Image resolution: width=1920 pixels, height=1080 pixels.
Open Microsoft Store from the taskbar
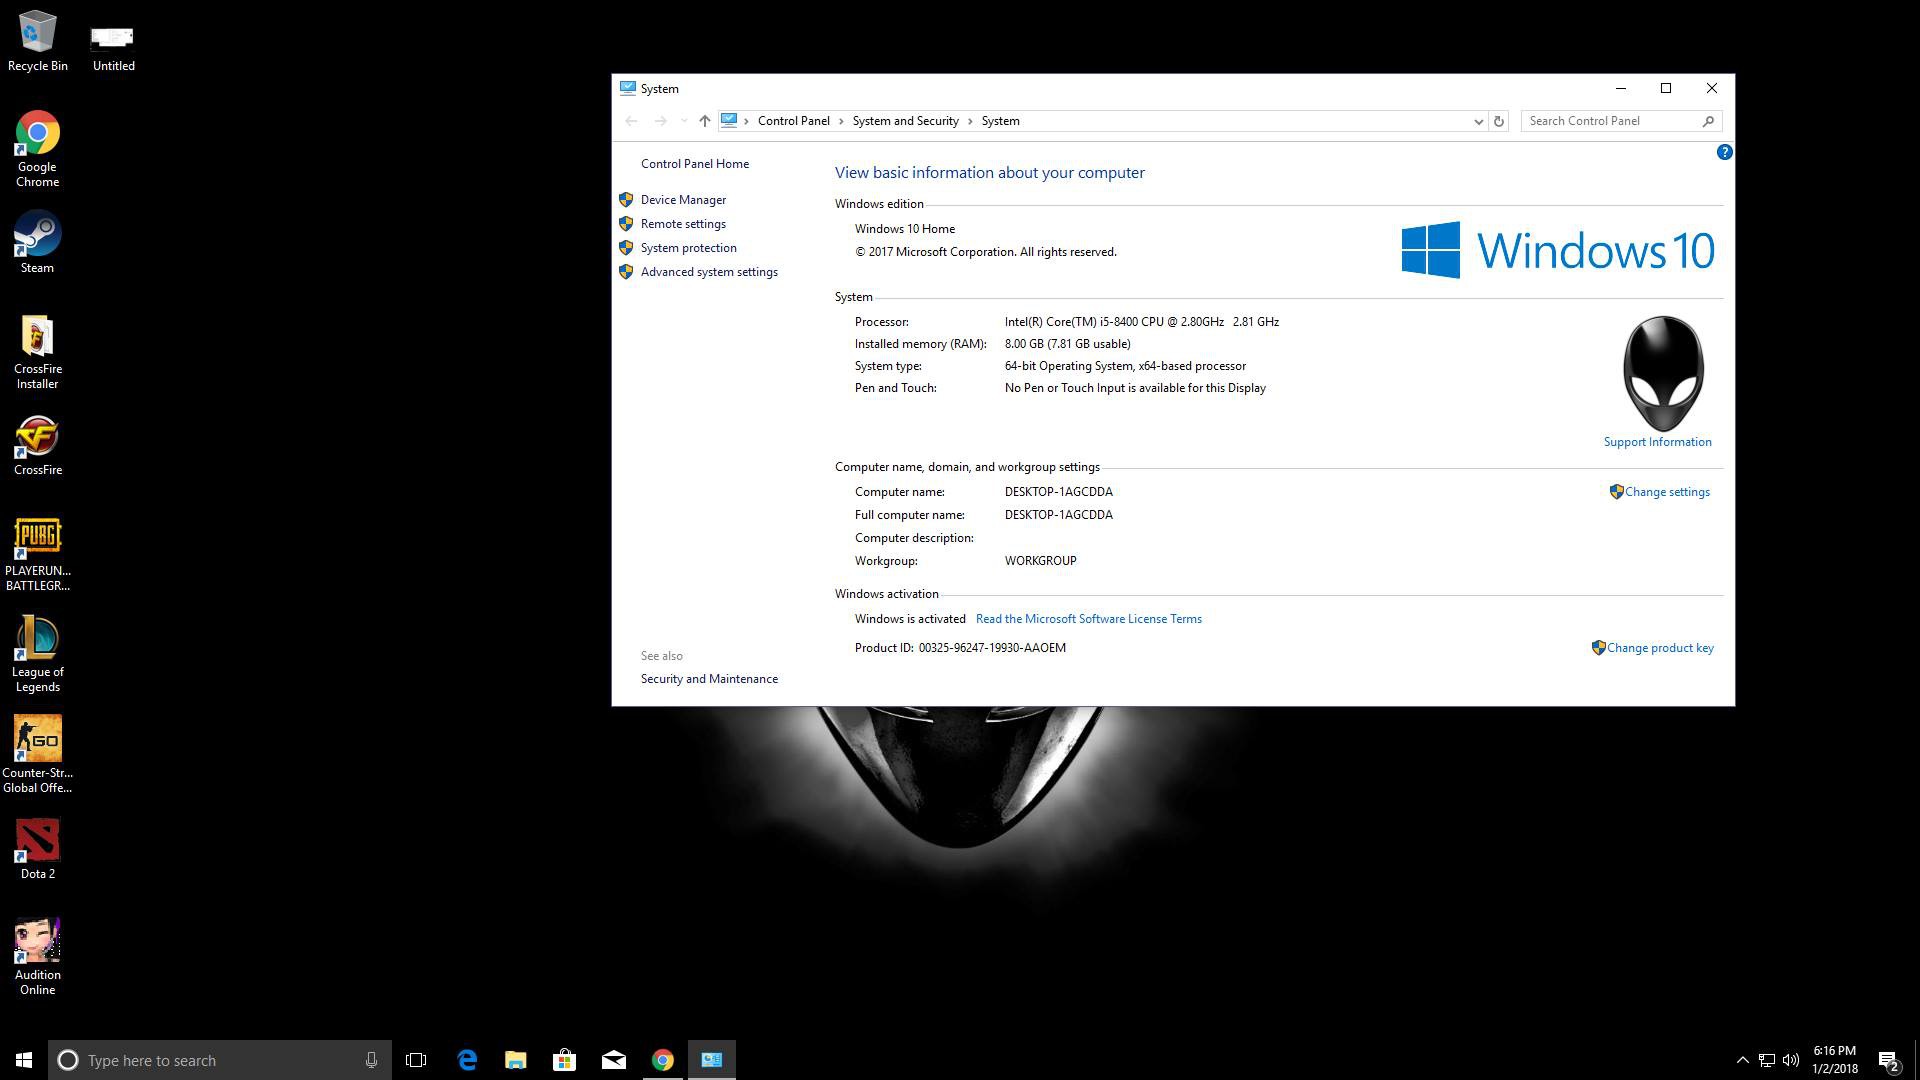(564, 1060)
